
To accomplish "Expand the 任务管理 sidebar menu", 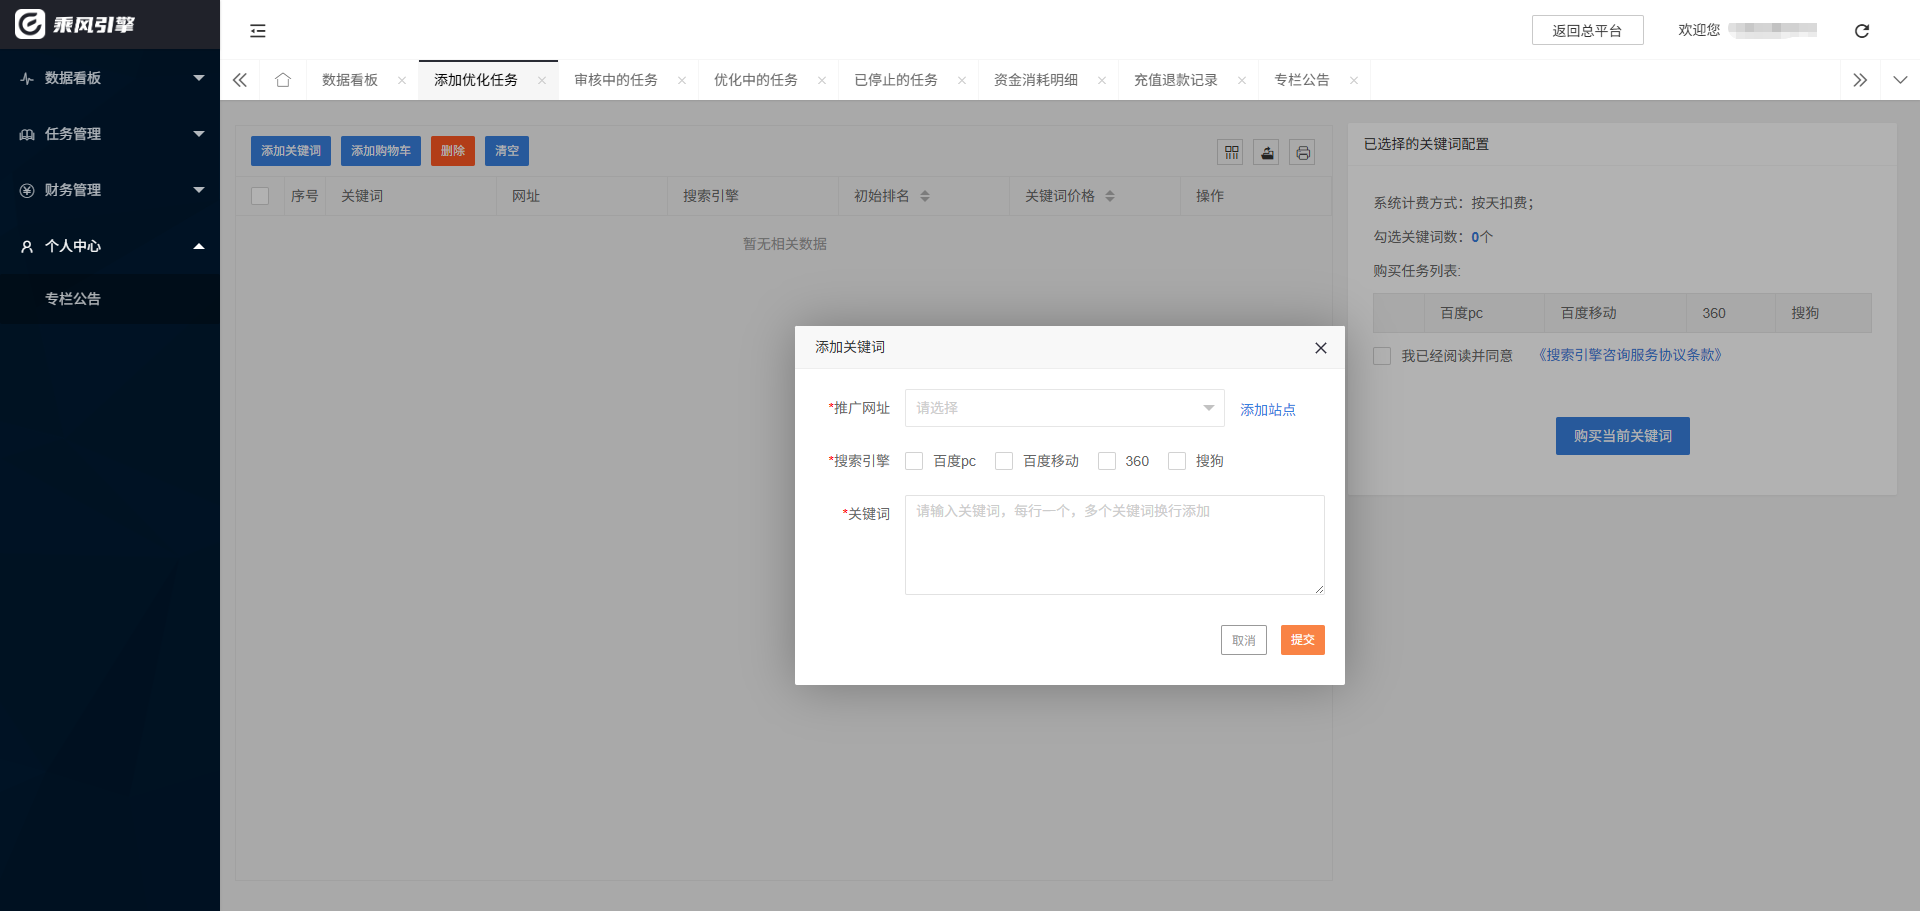I will point(110,134).
